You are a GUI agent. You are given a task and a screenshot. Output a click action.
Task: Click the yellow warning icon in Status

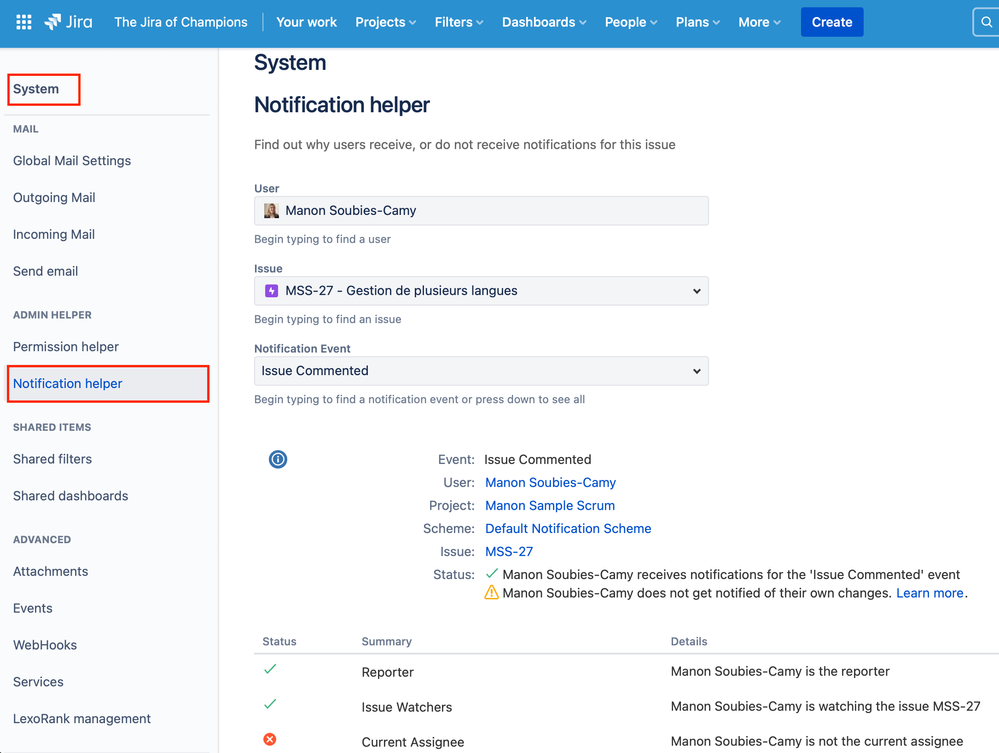[x=491, y=593]
